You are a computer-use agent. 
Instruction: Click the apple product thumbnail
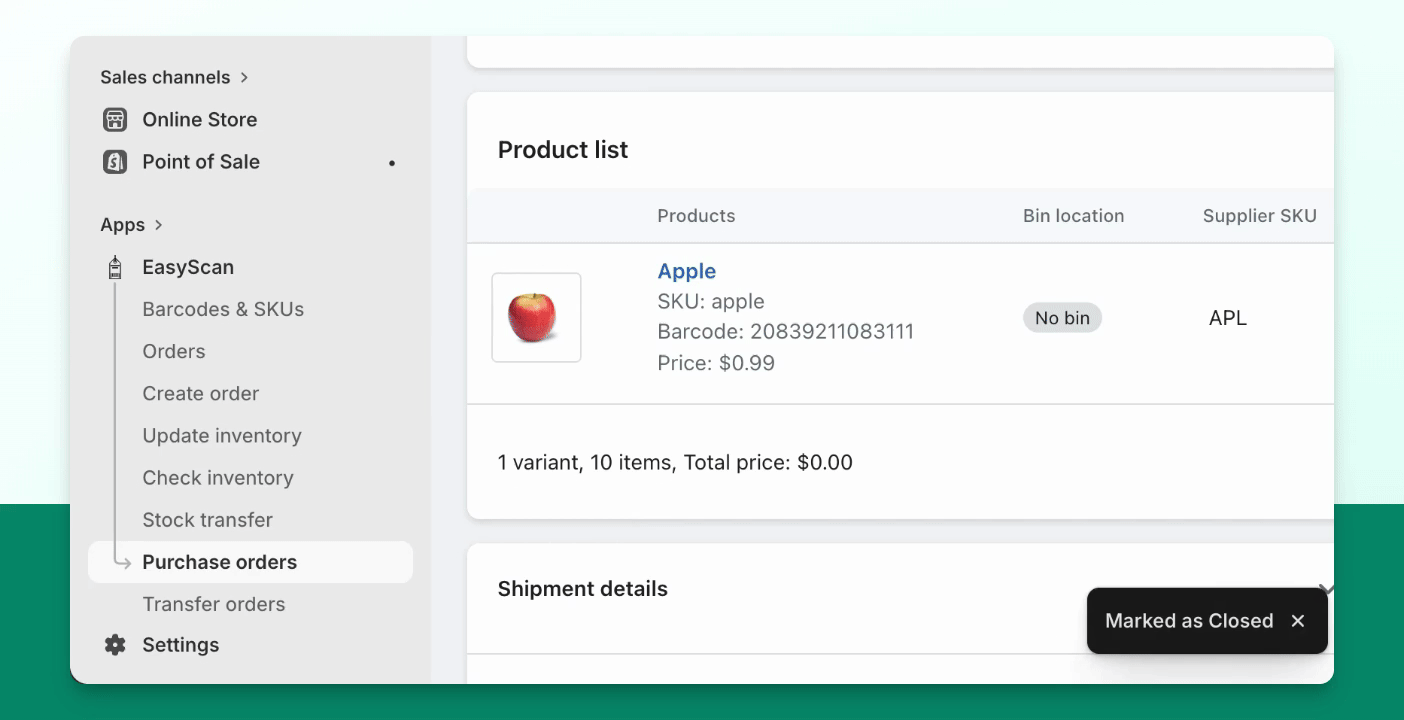[536, 317]
